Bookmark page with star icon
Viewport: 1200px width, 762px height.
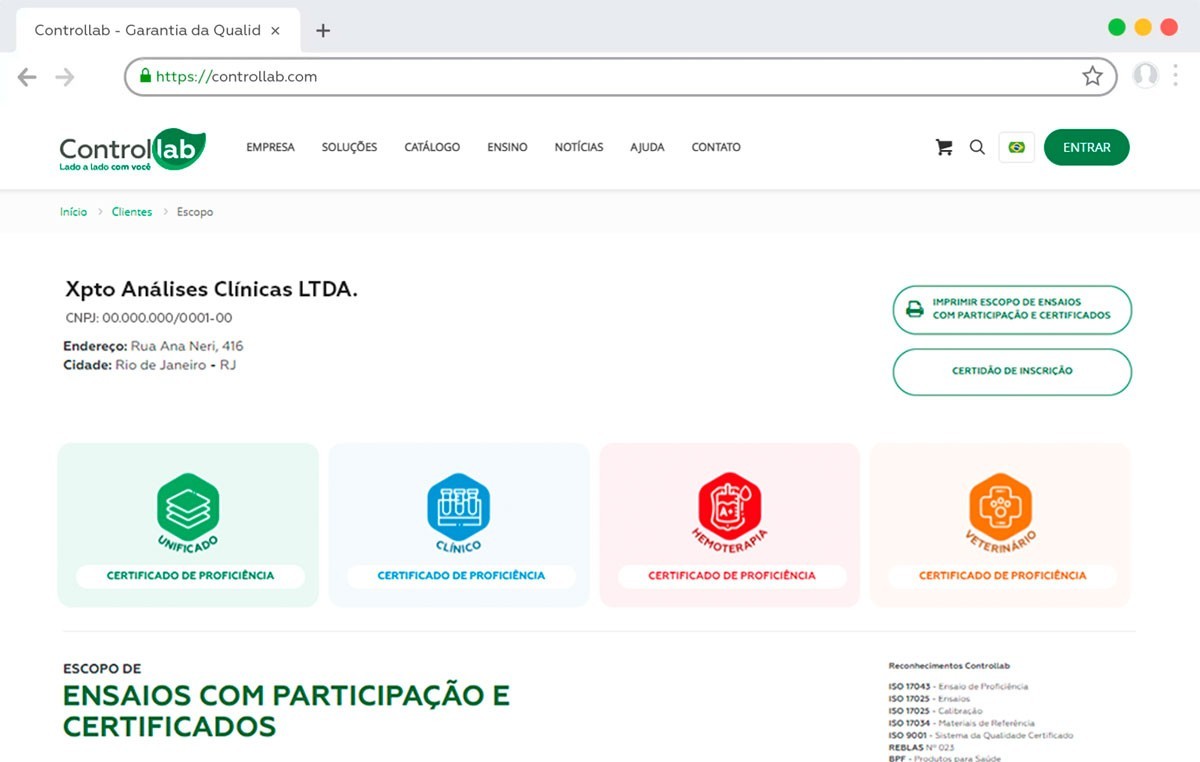1092,76
